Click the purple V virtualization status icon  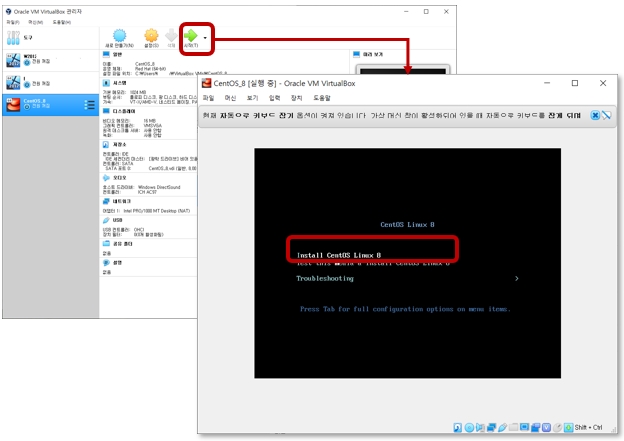[546, 427]
